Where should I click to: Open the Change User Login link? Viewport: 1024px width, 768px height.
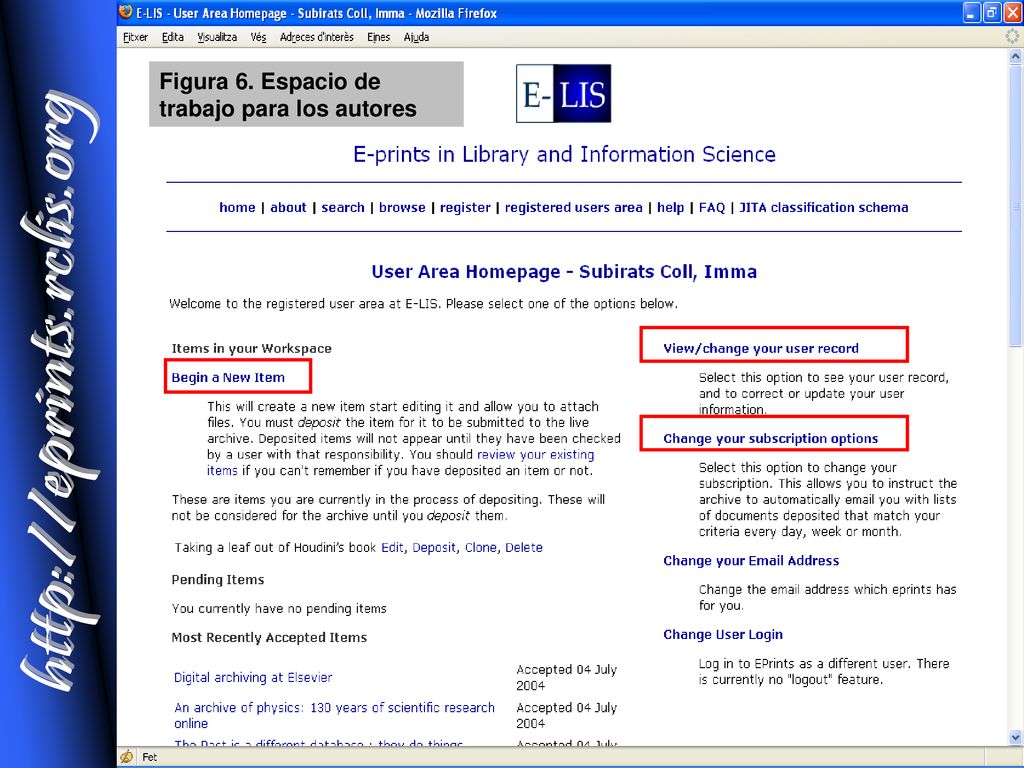pos(723,634)
